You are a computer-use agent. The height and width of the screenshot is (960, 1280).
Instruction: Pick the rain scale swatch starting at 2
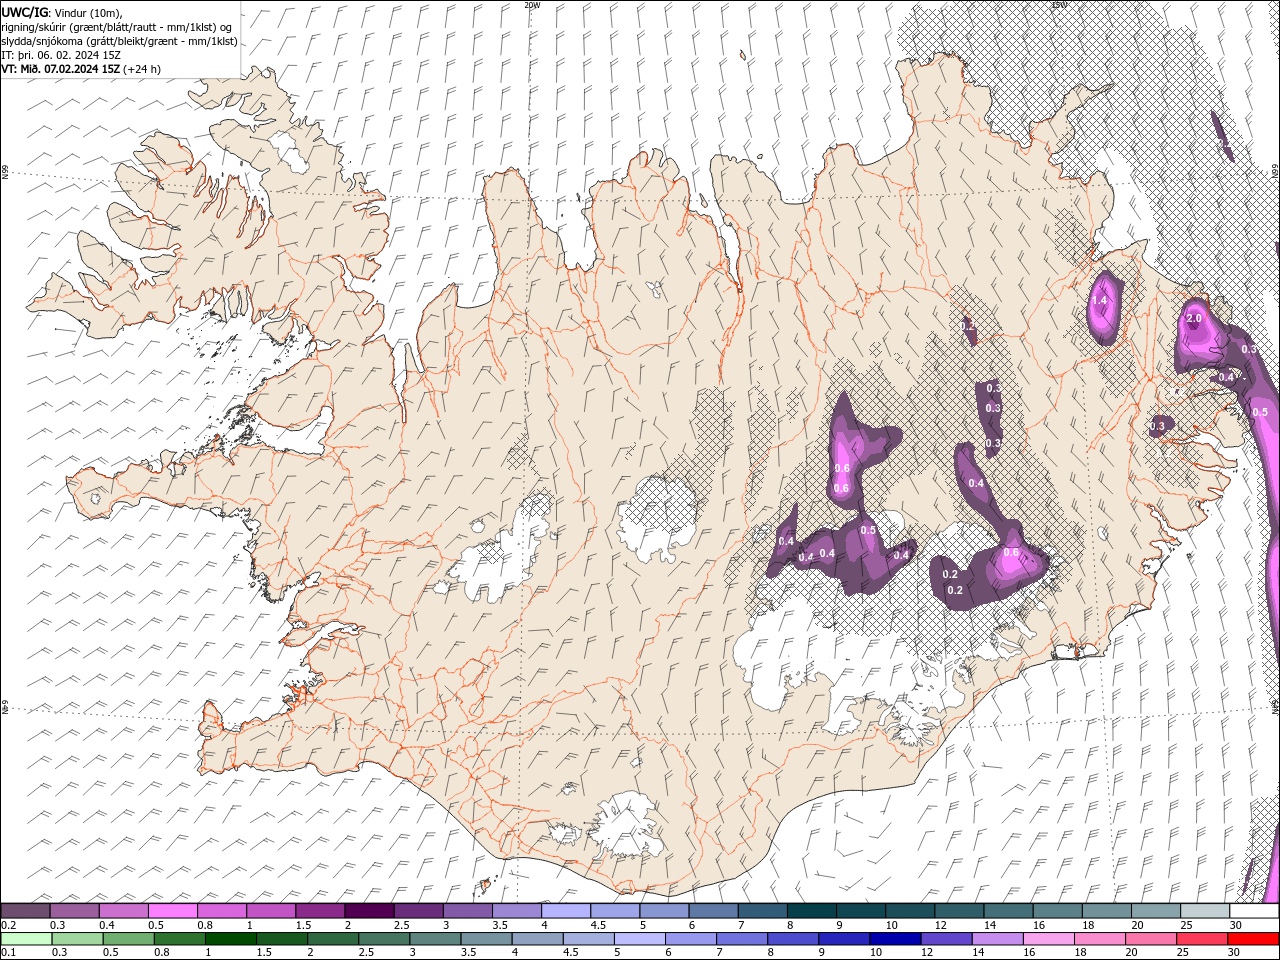pyautogui.click(x=333, y=939)
